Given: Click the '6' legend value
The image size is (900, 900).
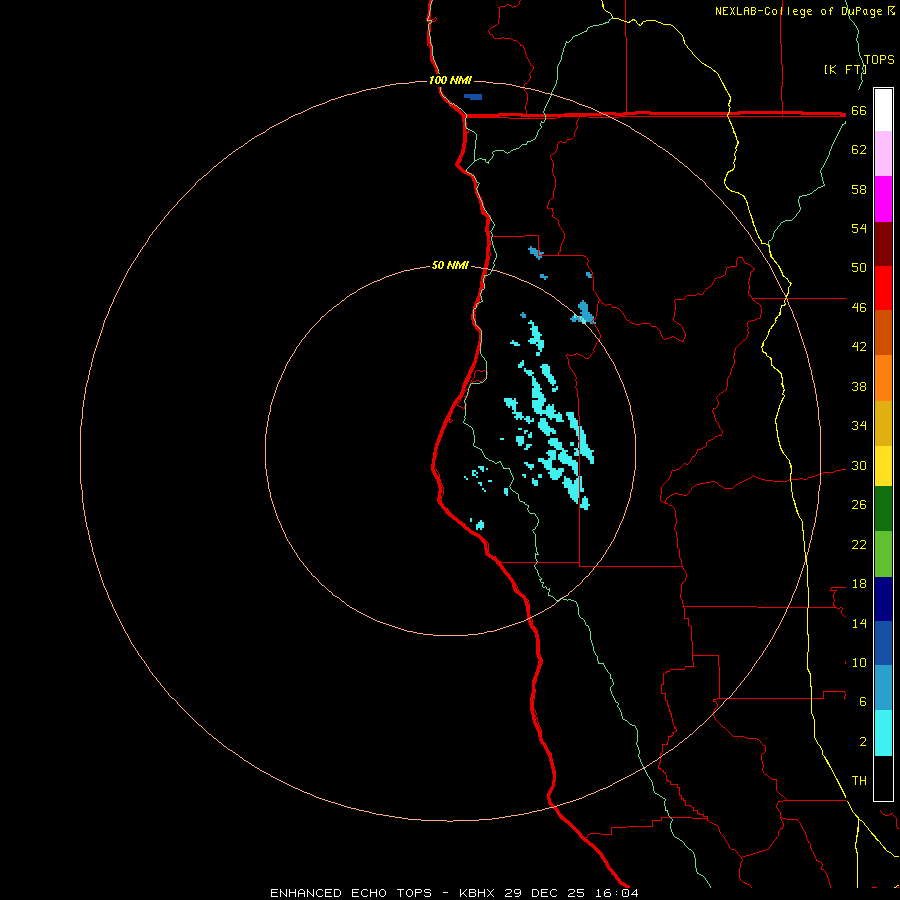Looking at the screenshot, I should (x=863, y=701).
